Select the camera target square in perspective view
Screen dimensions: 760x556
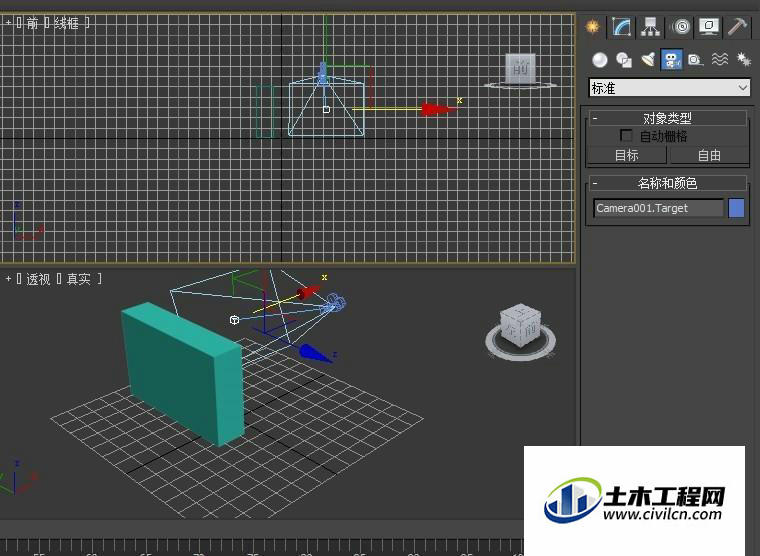[234, 320]
